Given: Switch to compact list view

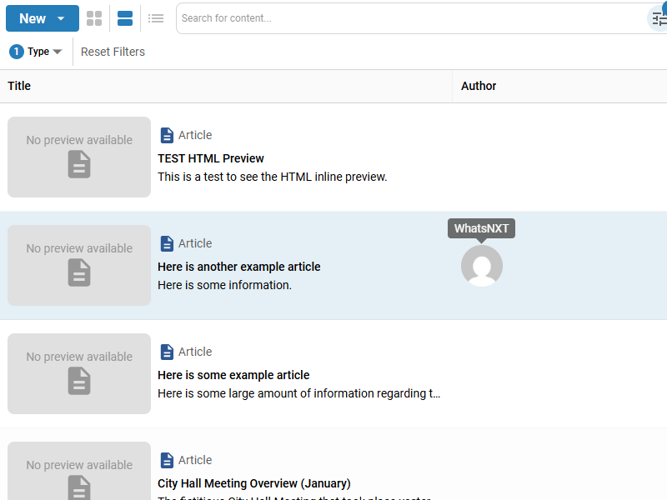Looking at the screenshot, I should [156, 18].
